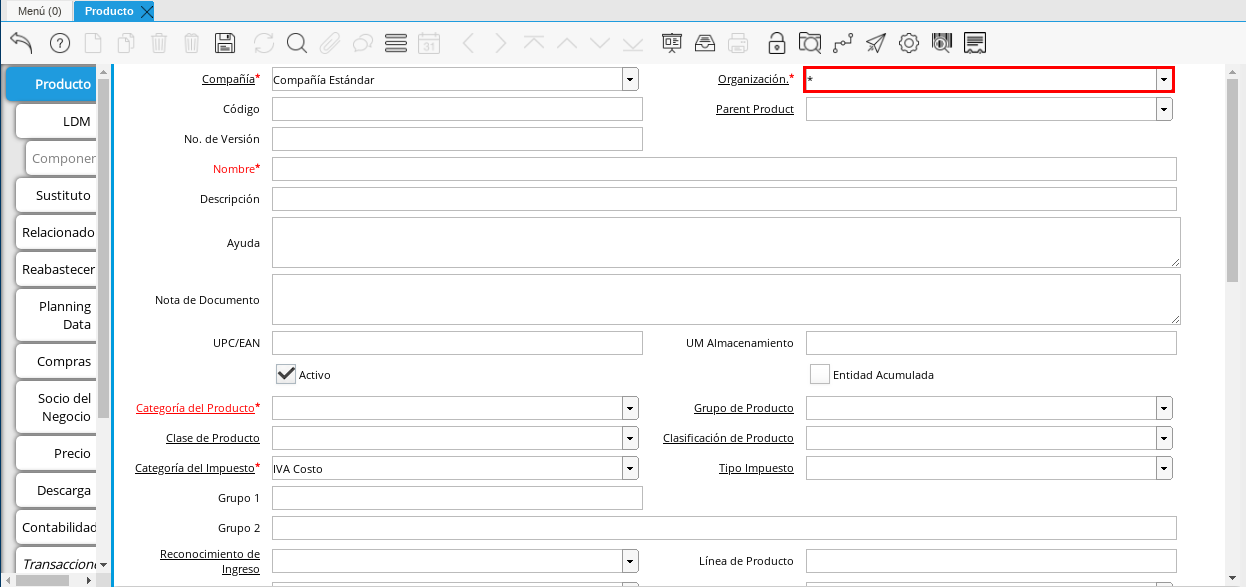
Task: Click into the Nombre text field
Action: pos(723,169)
